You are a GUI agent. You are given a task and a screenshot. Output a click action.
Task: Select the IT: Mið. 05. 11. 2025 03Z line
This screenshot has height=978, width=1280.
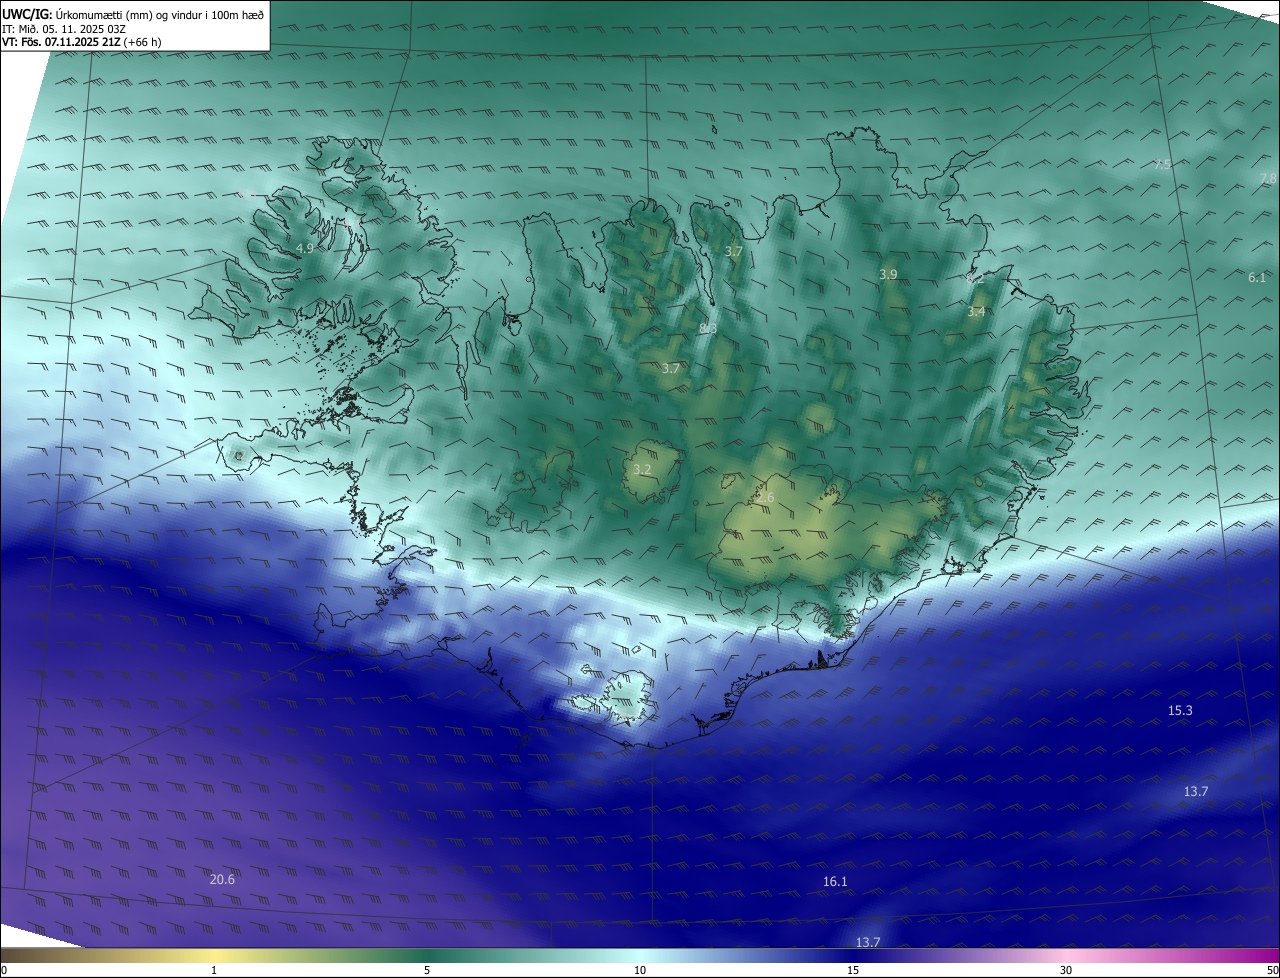tap(64, 28)
